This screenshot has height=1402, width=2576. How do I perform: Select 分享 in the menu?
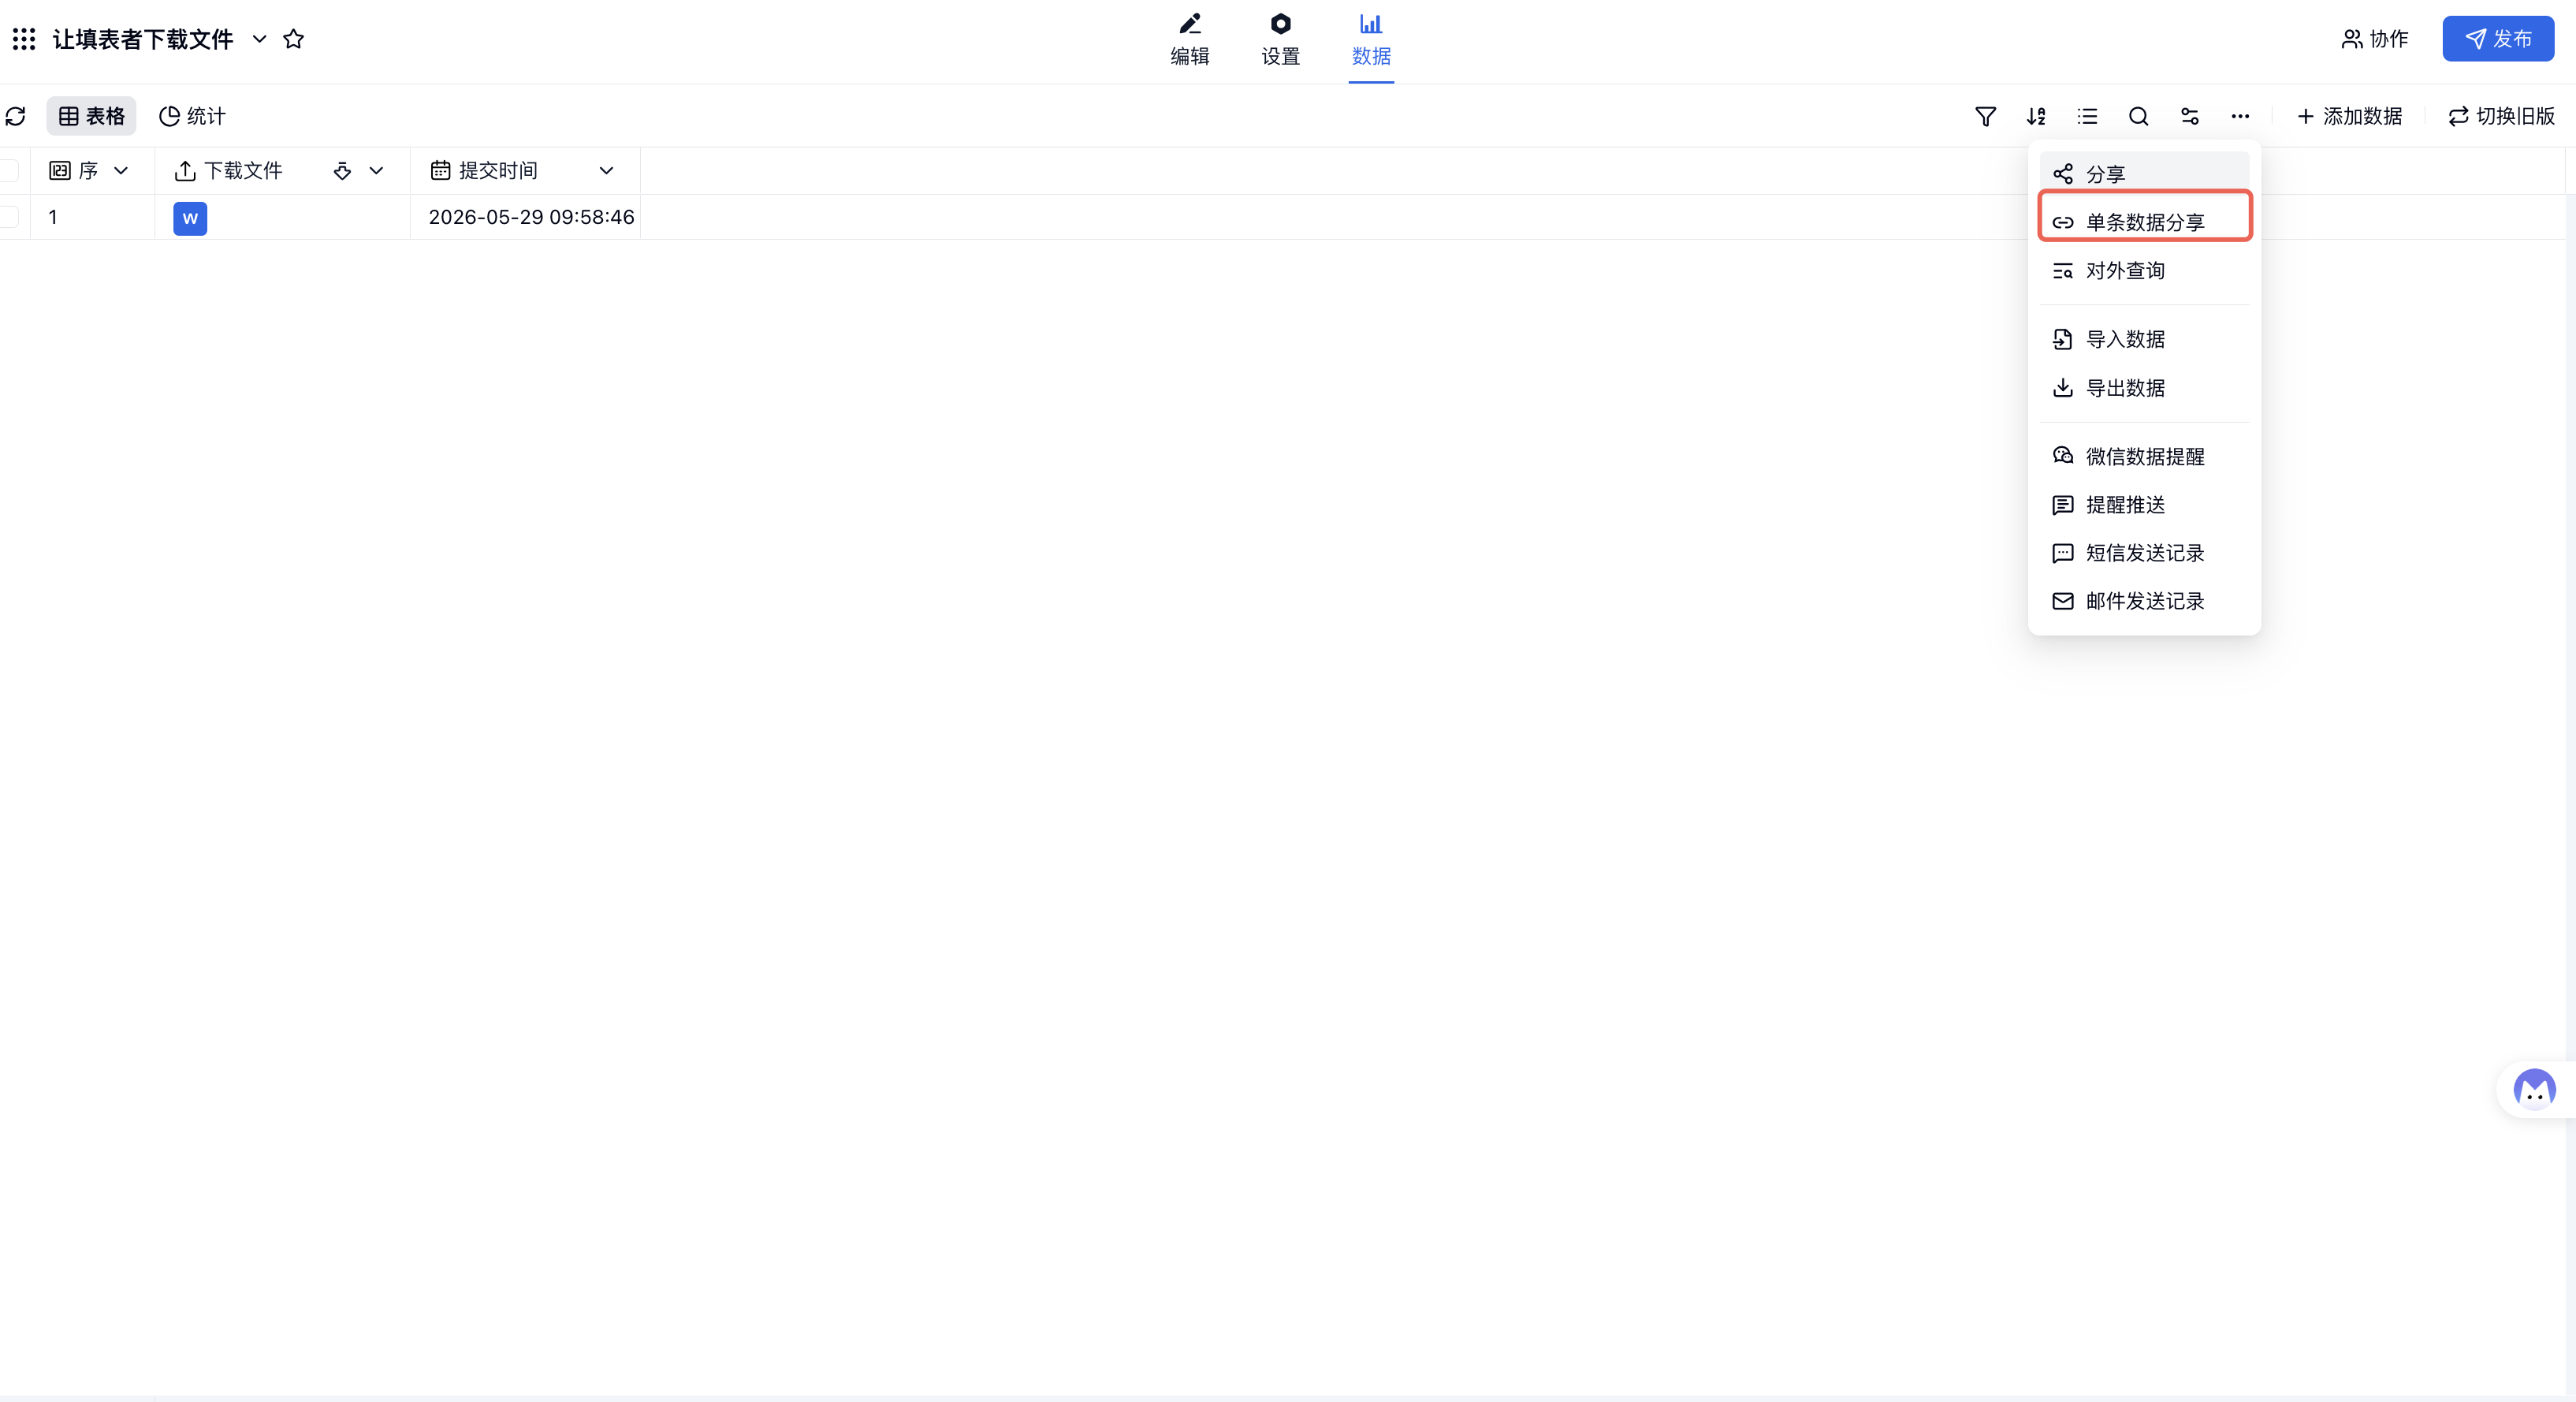pos(2144,174)
